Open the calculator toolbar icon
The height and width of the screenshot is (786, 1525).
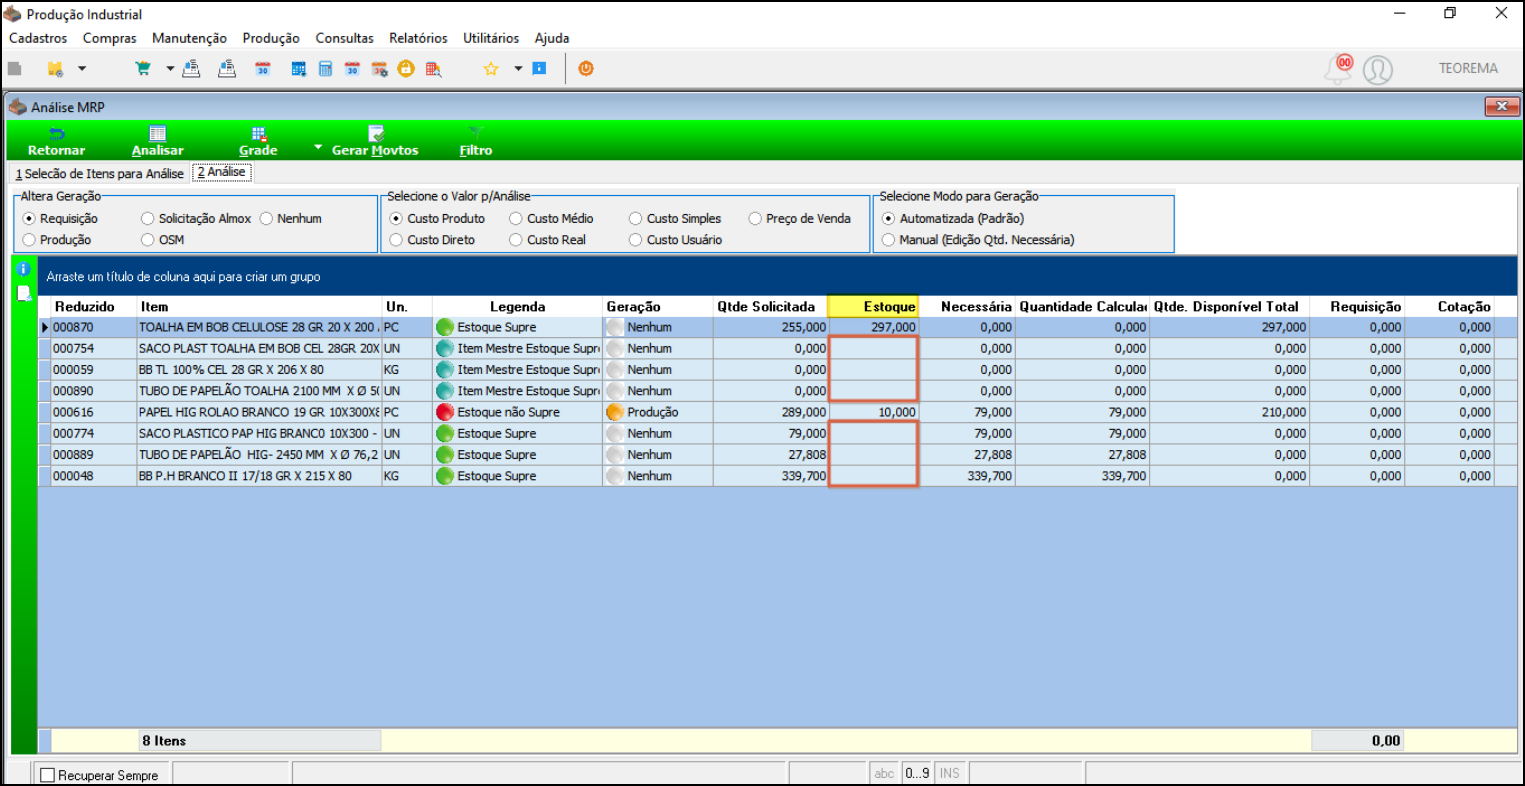coord(325,69)
